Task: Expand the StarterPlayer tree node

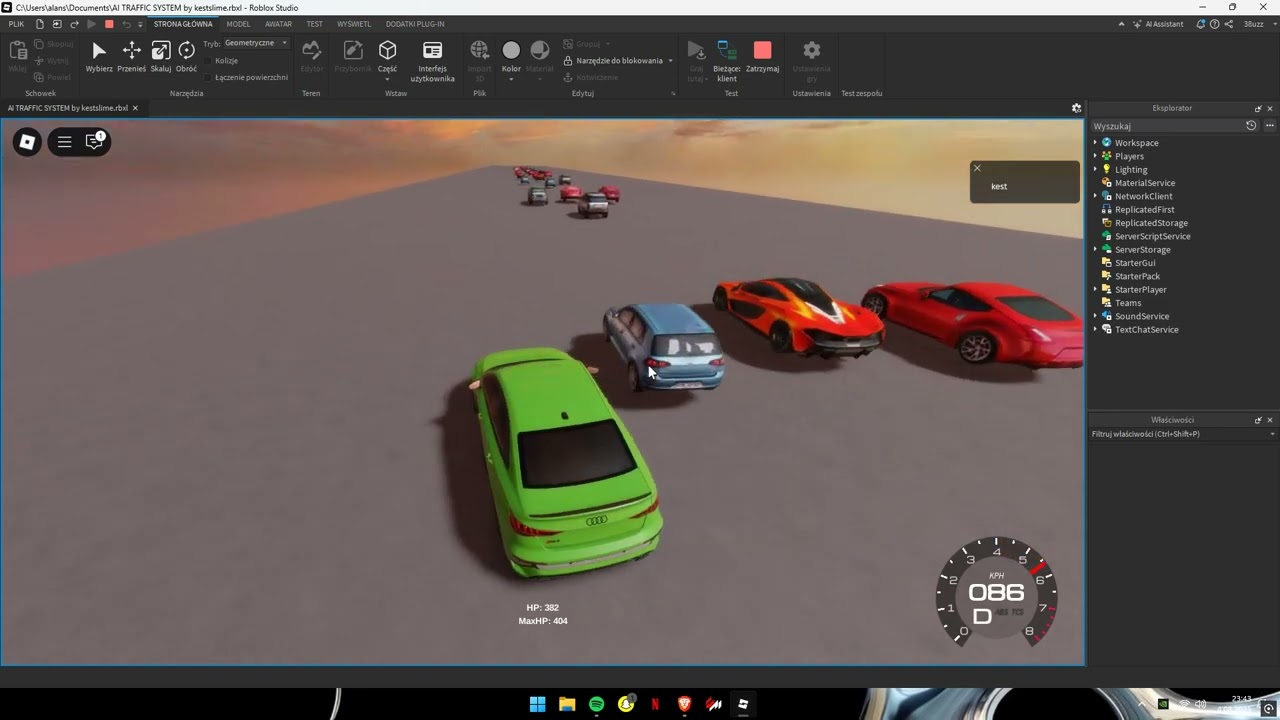Action: tap(1095, 289)
